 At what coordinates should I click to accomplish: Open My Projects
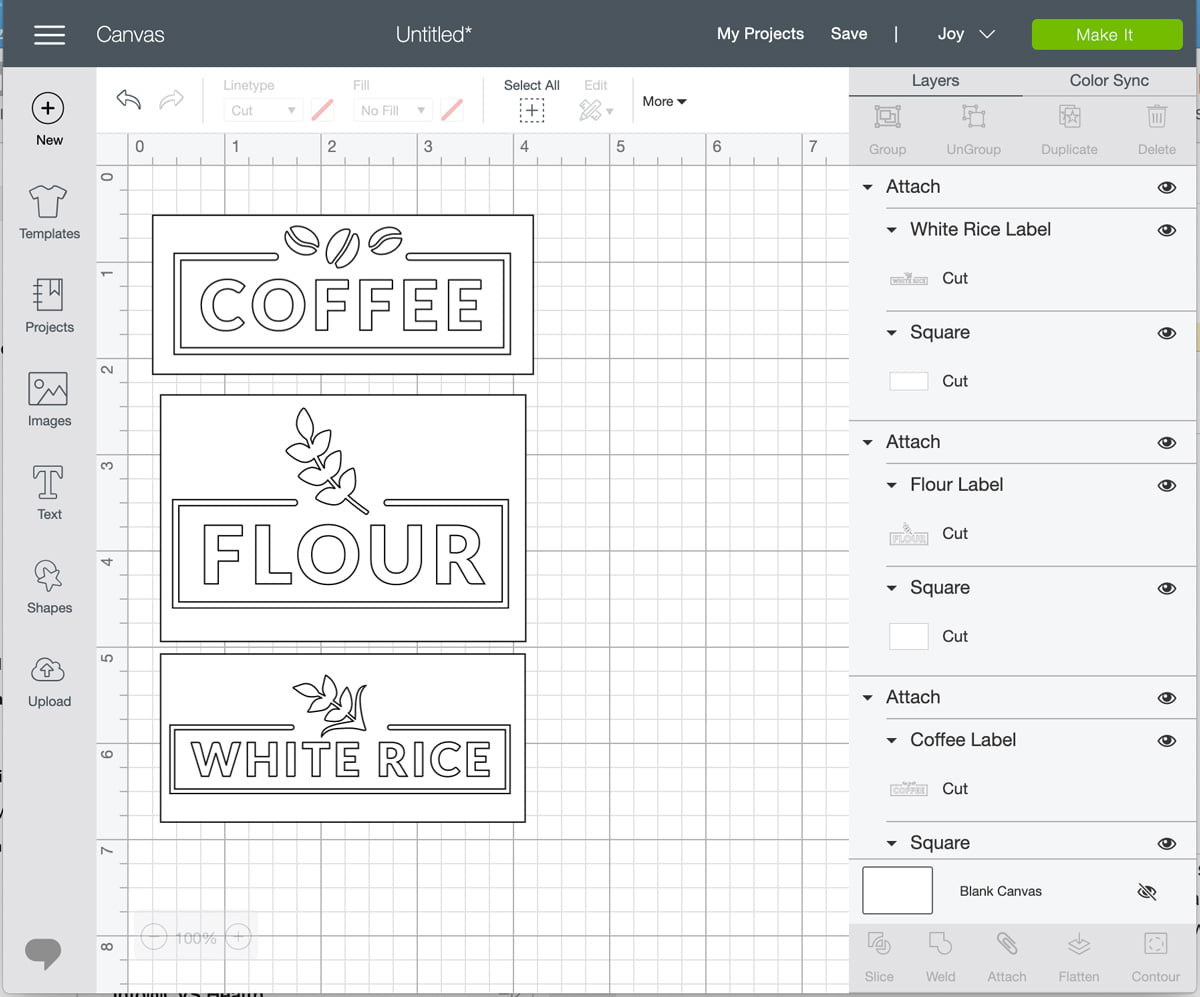pos(760,34)
